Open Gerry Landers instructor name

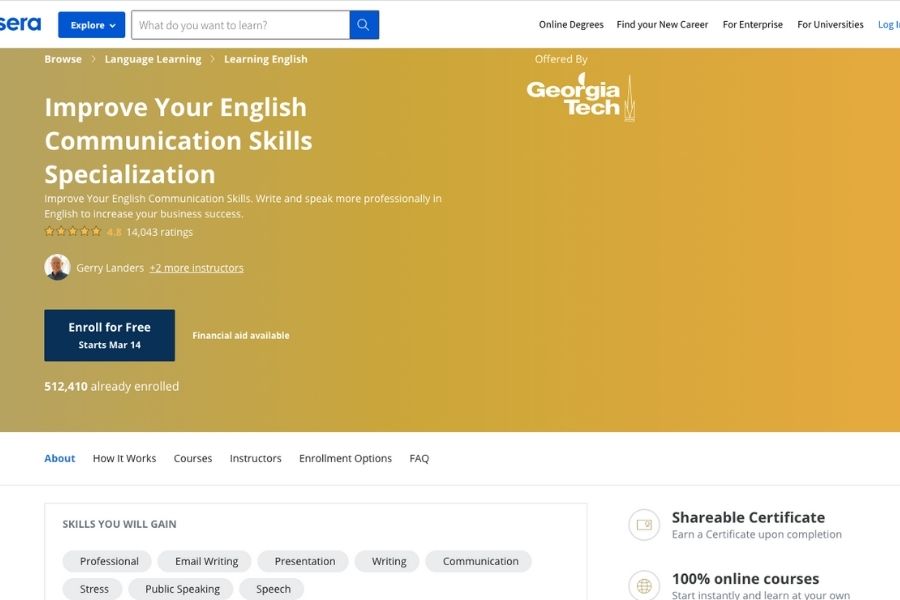point(110,268)
